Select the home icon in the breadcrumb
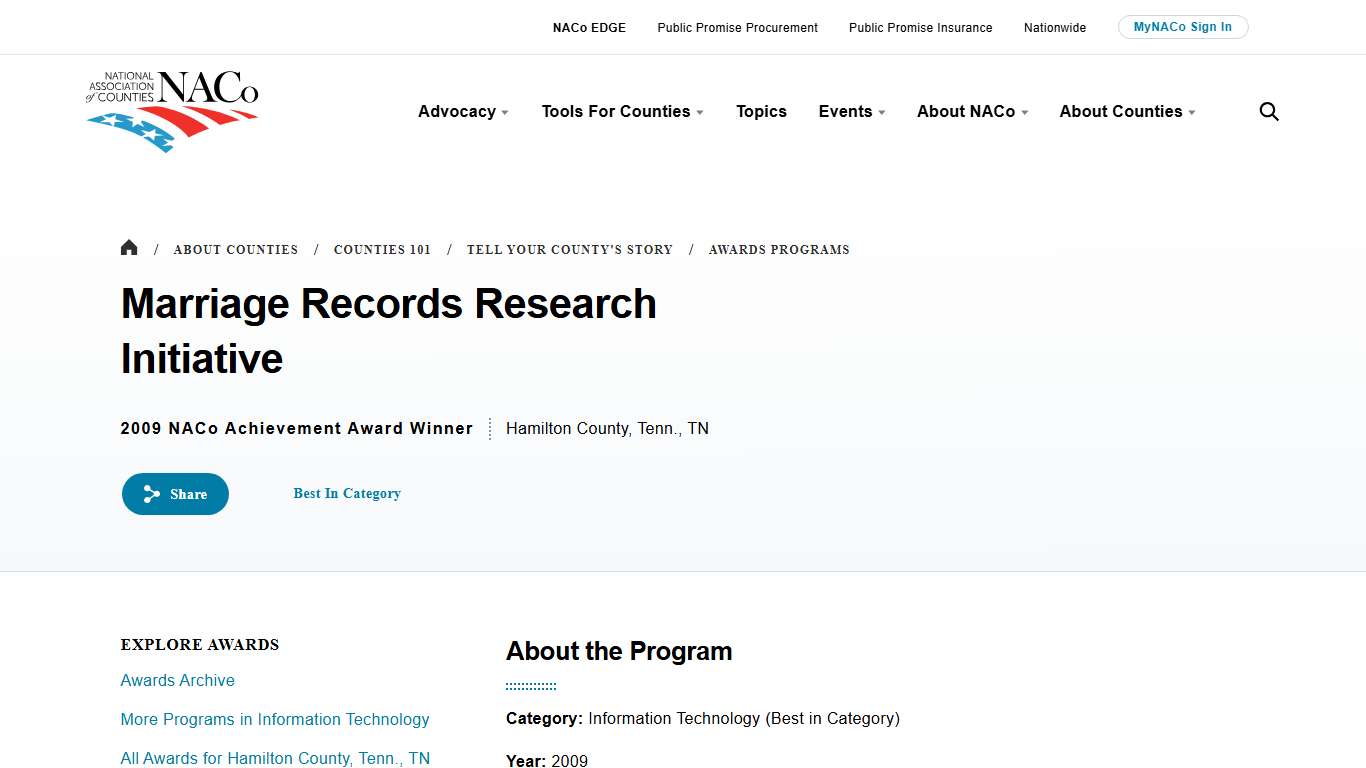 (129, 247)
